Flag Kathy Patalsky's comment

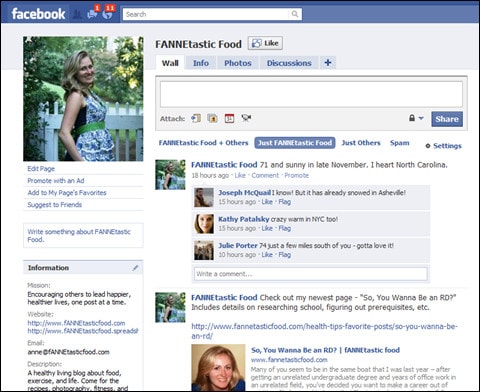285,228
